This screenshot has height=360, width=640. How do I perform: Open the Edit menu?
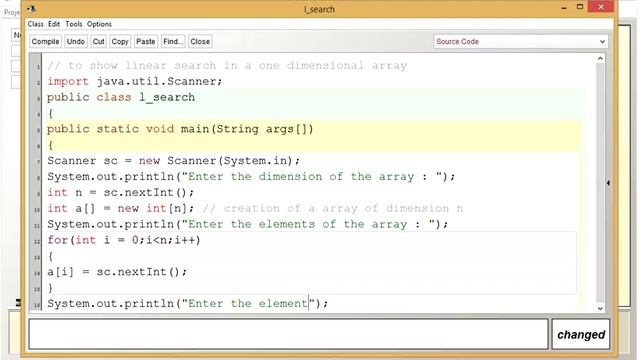point(54,24)
